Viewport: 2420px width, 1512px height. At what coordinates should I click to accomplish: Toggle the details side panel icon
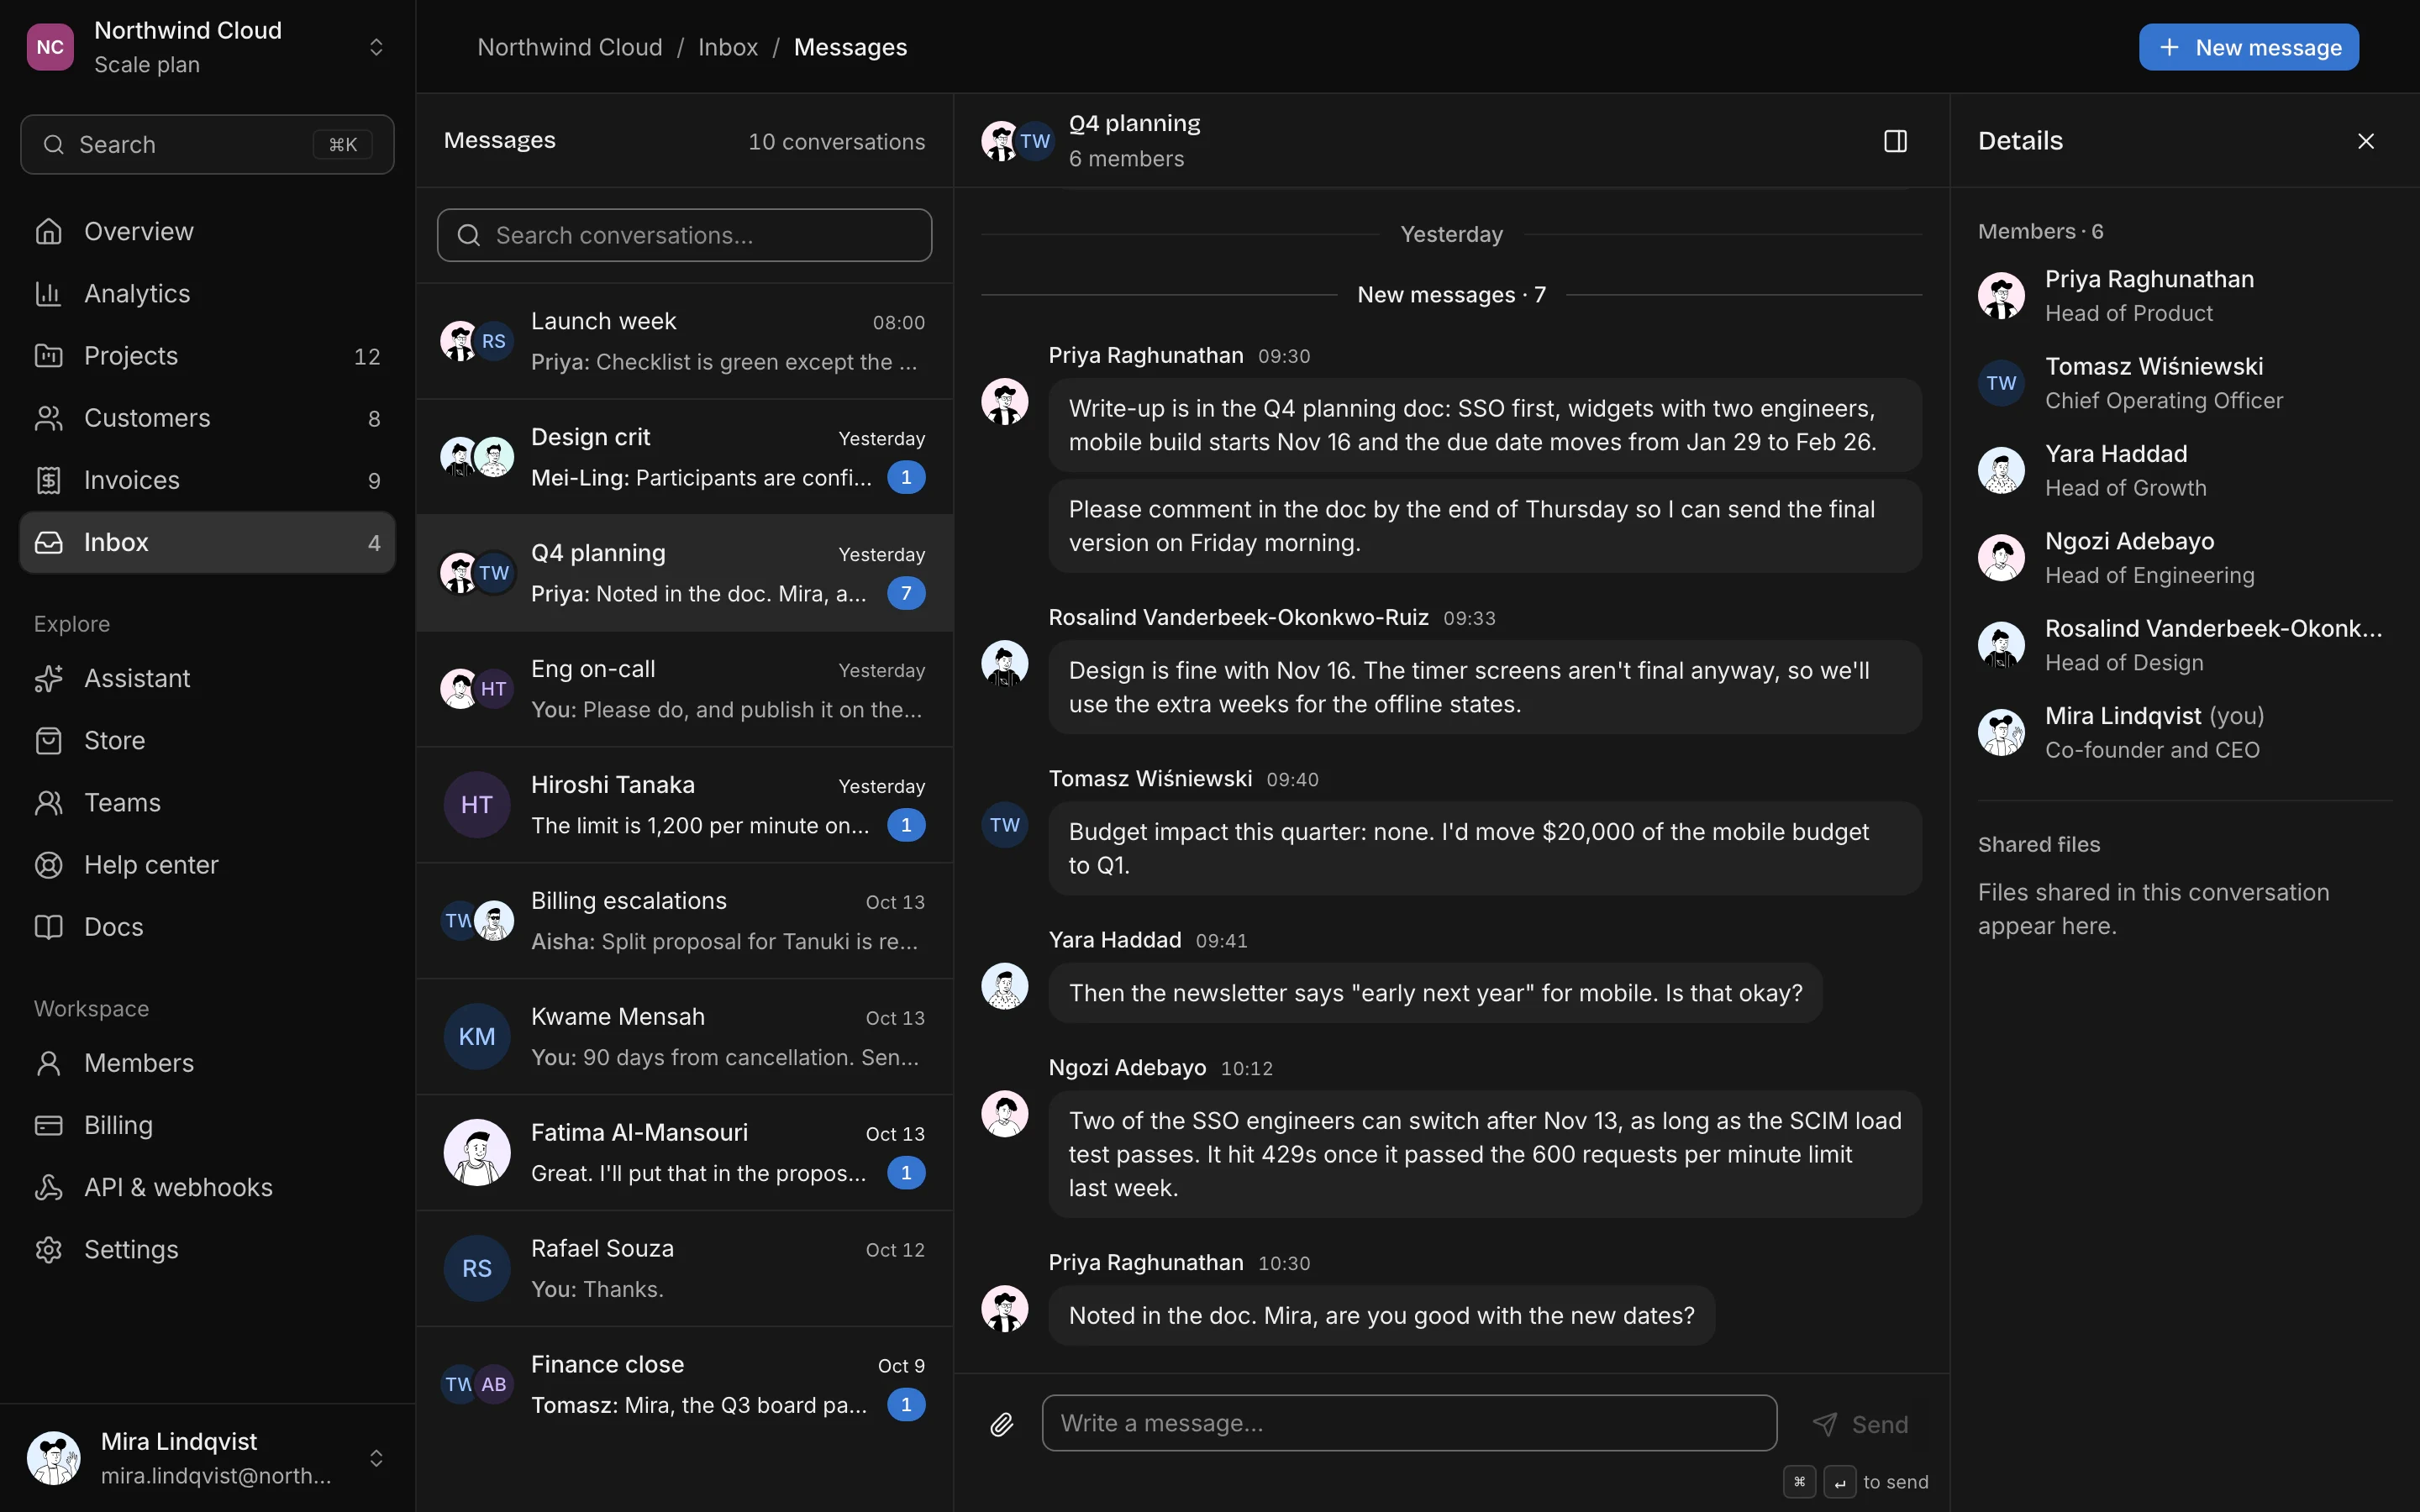click(x=1895, y=141)
